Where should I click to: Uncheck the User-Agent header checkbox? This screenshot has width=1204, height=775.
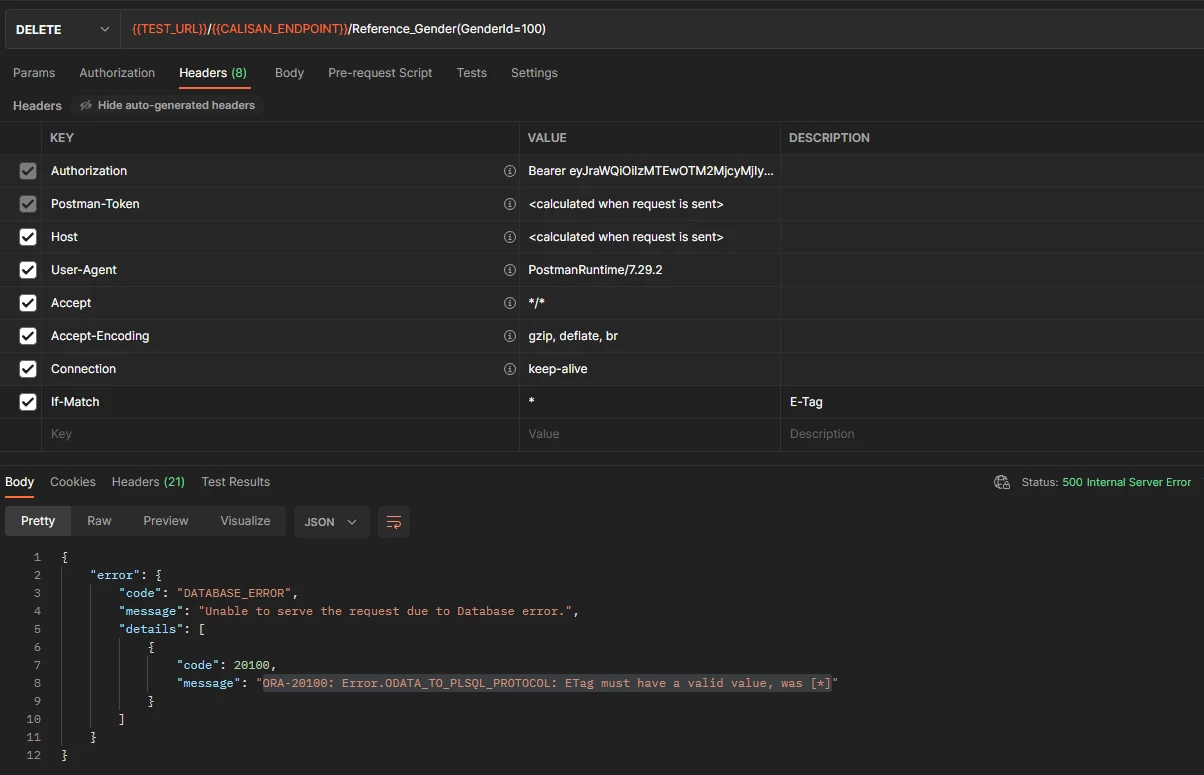coord(27,270)
